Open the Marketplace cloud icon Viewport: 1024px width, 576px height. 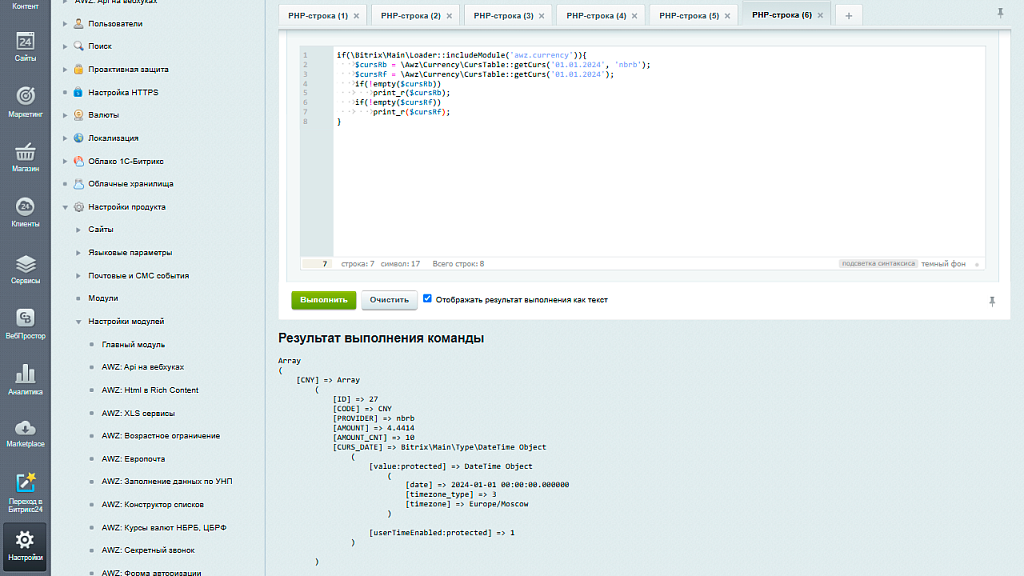tap(25, 430)
